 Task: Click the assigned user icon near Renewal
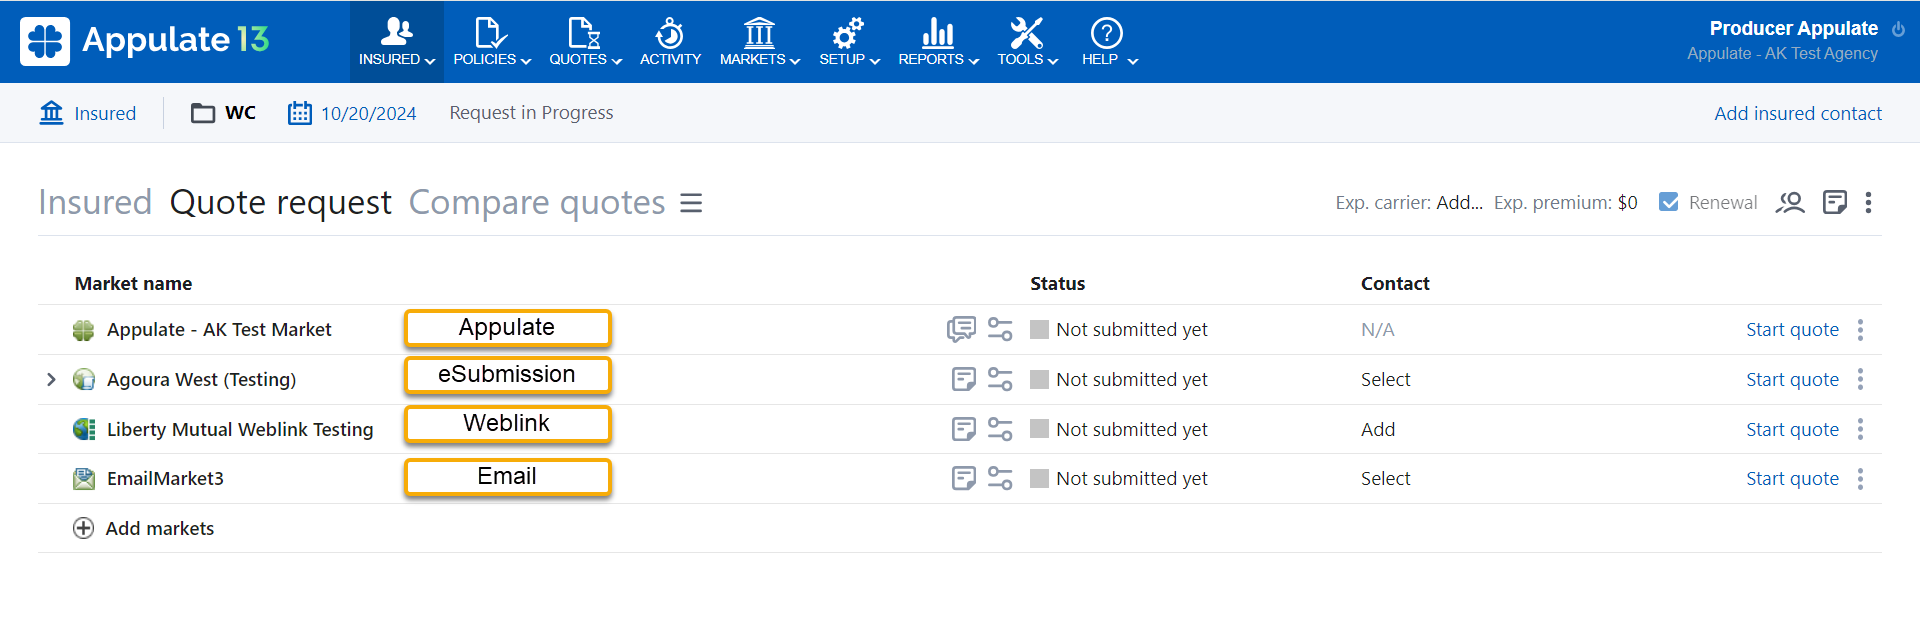coord(1789,203)
